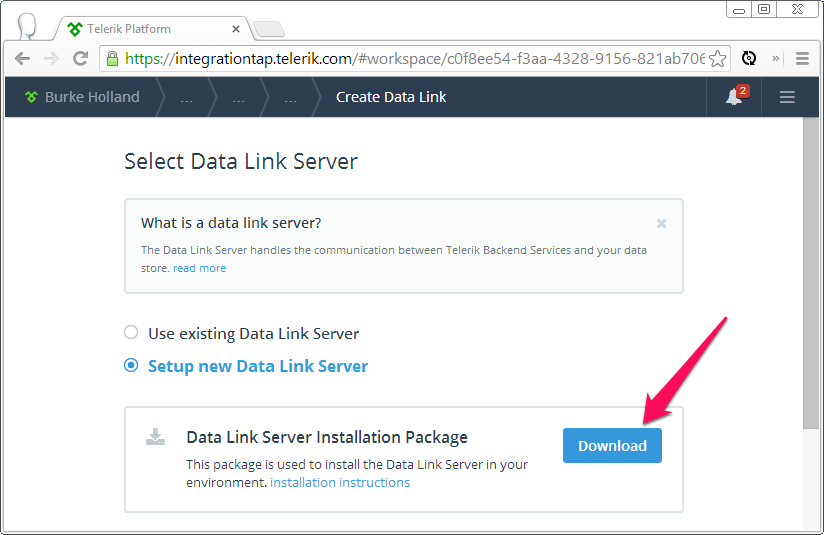This screenshot has width=824, height=535.
Task: Click the download package tray icon
Action: point(155,437)
